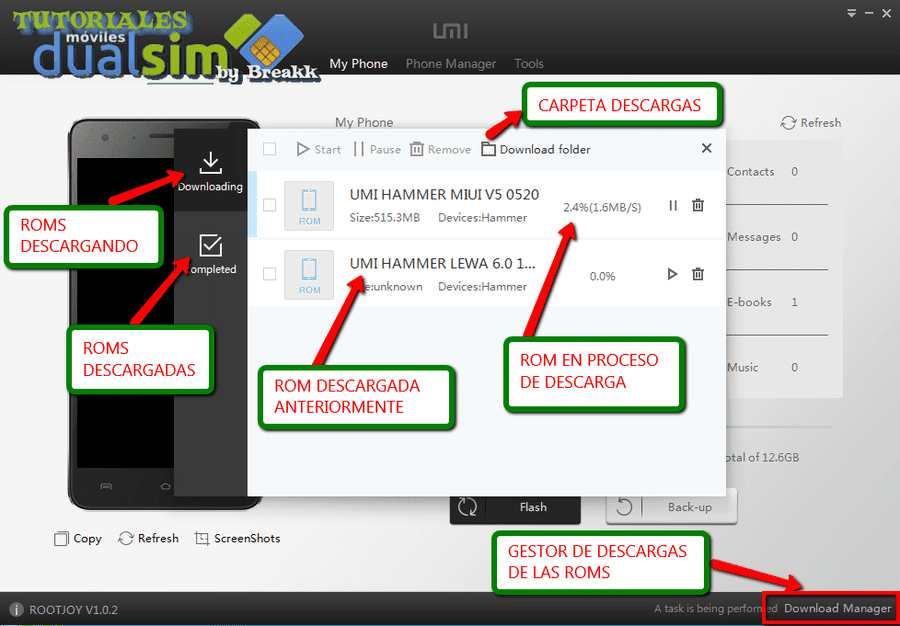900x626 pixels.
Task: Minimize the ROOTJOY window
Action: [867, 13]
